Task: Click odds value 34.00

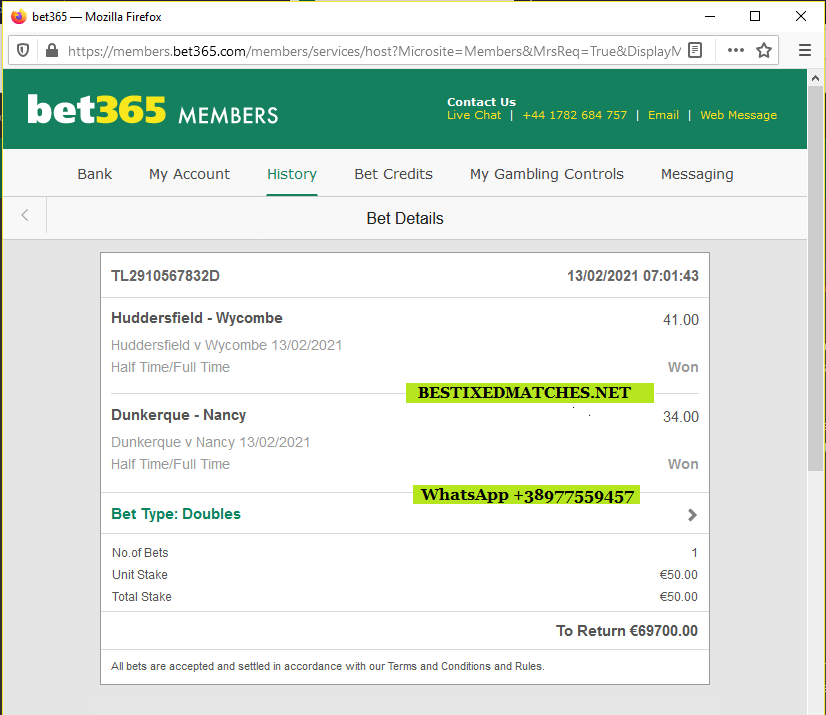Action: pyautogui.click(x=681, y=417)
